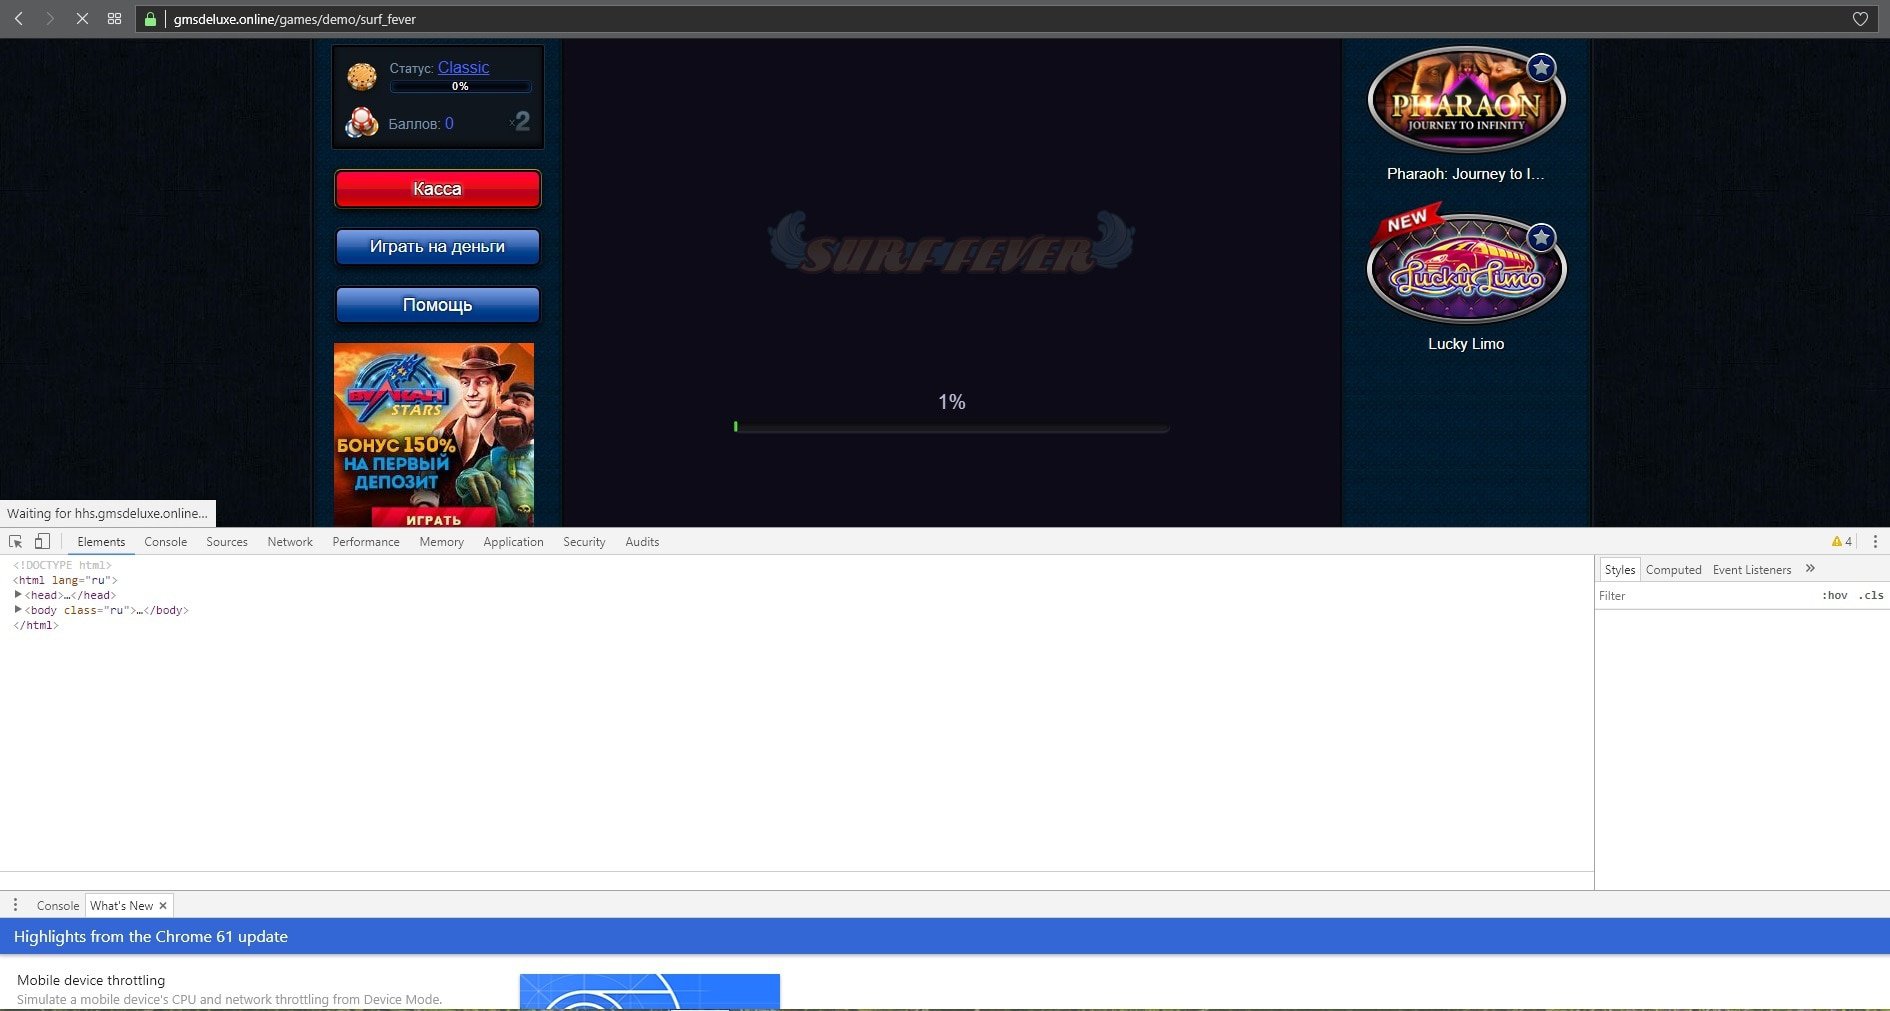The width and height of the screenshot is (1890, 1011).
Task: Select the Styles pane tab
Action: pos(1620,569)
